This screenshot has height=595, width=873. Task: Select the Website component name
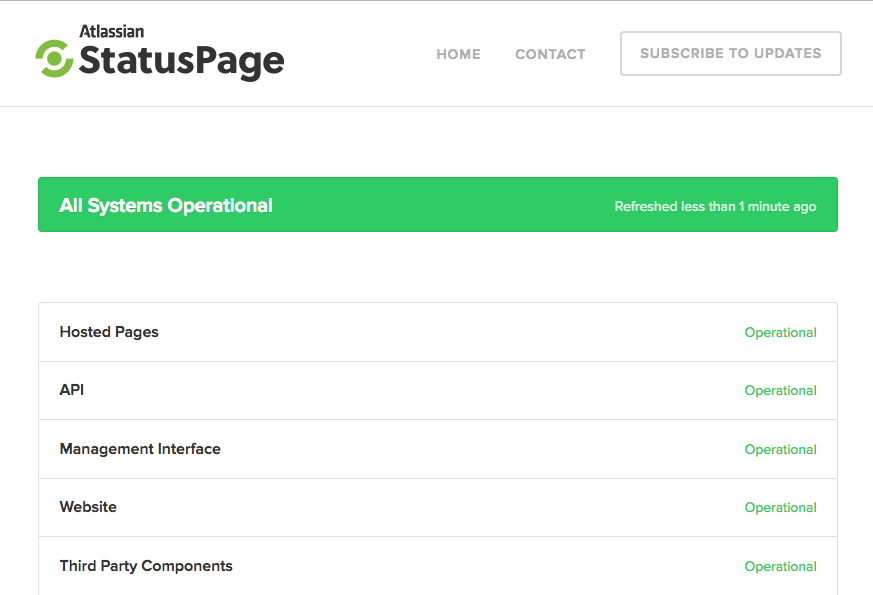tap(88, 507)
